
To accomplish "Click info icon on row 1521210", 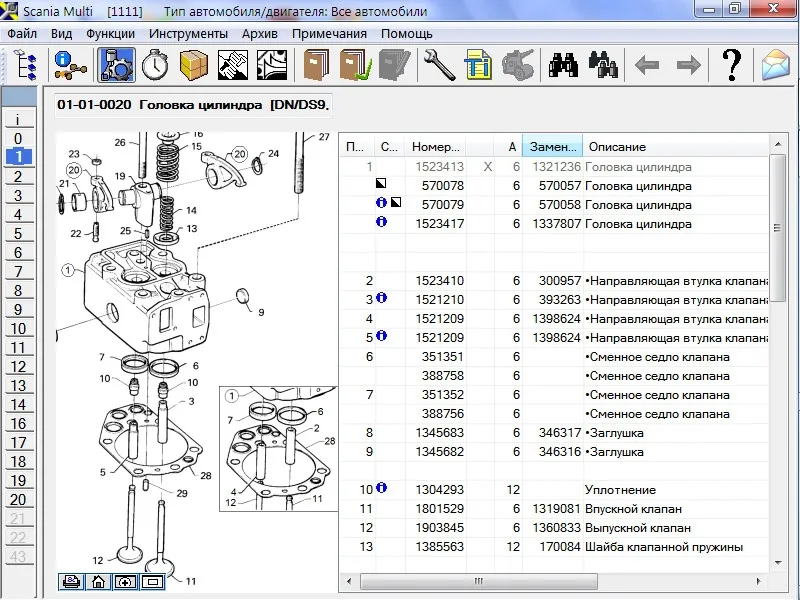I will coord(381,297).
